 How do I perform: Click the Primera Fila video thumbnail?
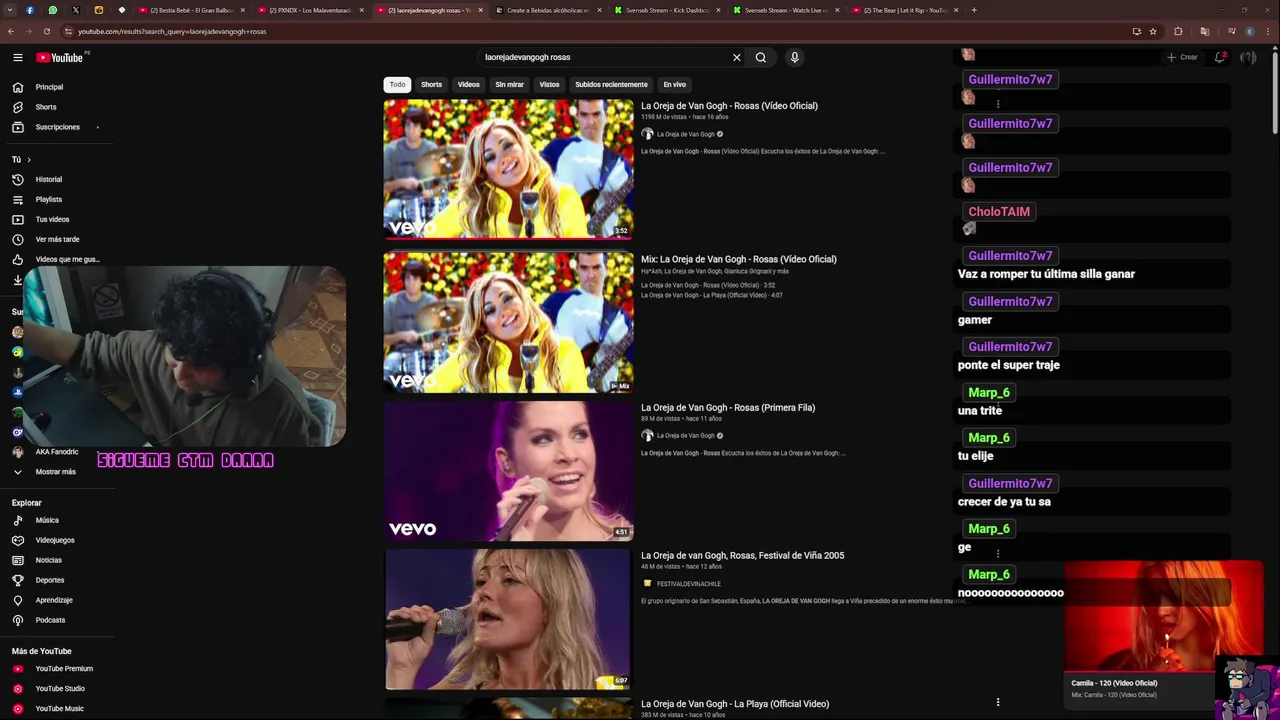[x=509, y=471]
